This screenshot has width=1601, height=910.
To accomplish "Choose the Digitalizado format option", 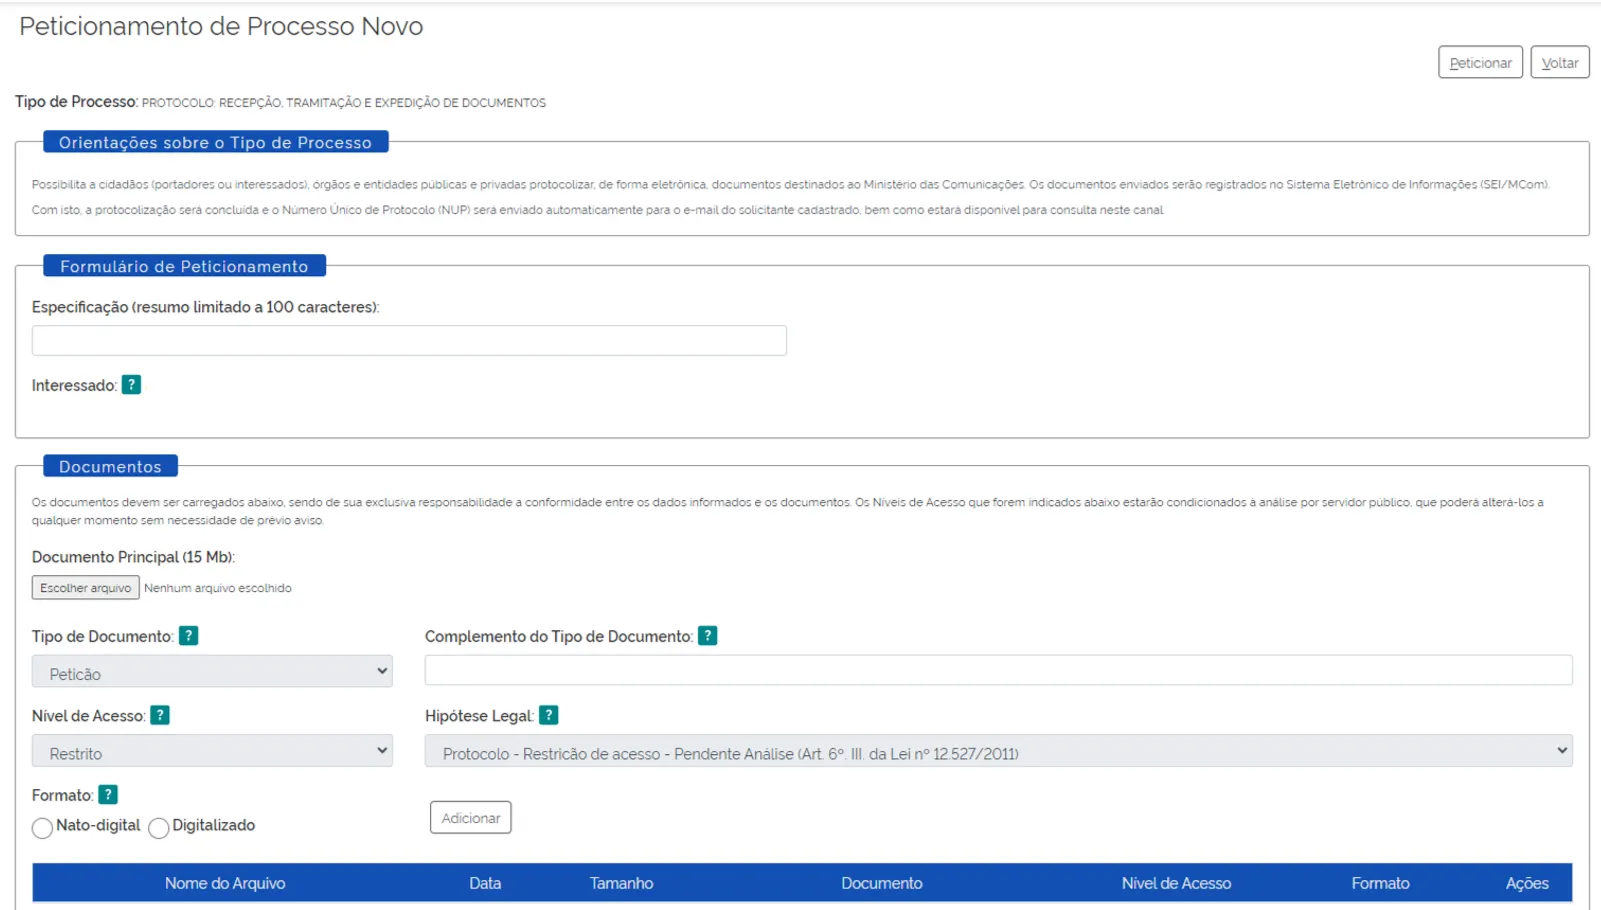I will point(158,828).
